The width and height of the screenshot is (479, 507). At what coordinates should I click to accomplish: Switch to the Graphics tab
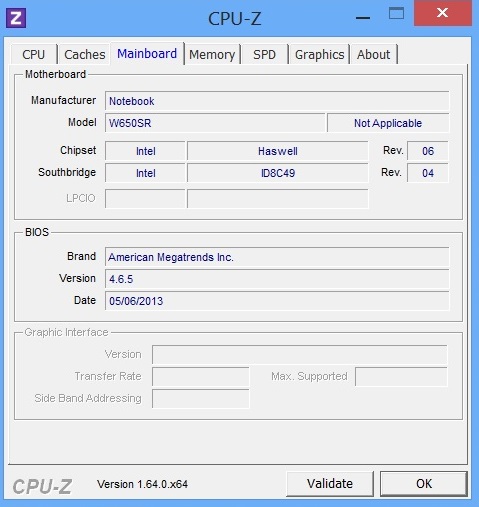point(319,54)
